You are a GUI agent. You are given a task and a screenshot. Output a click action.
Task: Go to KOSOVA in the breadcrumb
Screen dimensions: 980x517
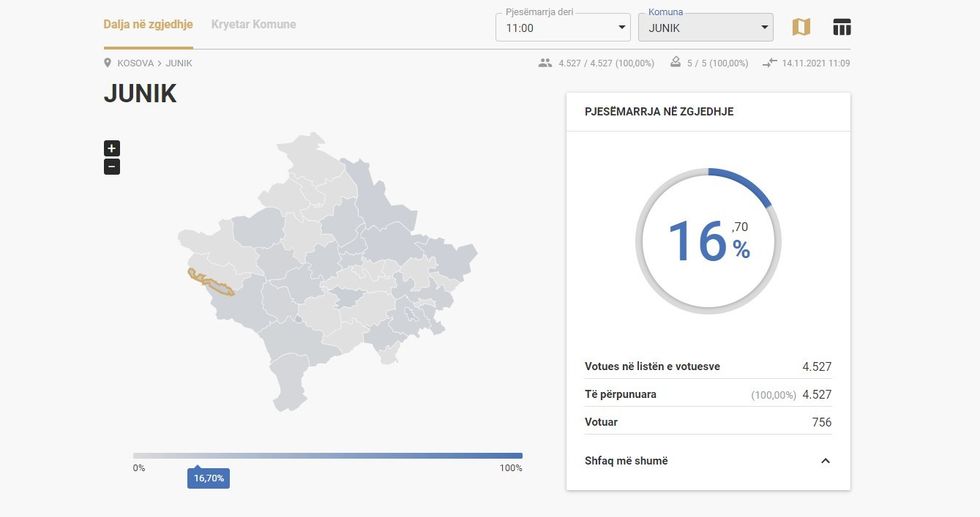pyautogui.click(x=135, y=63)
